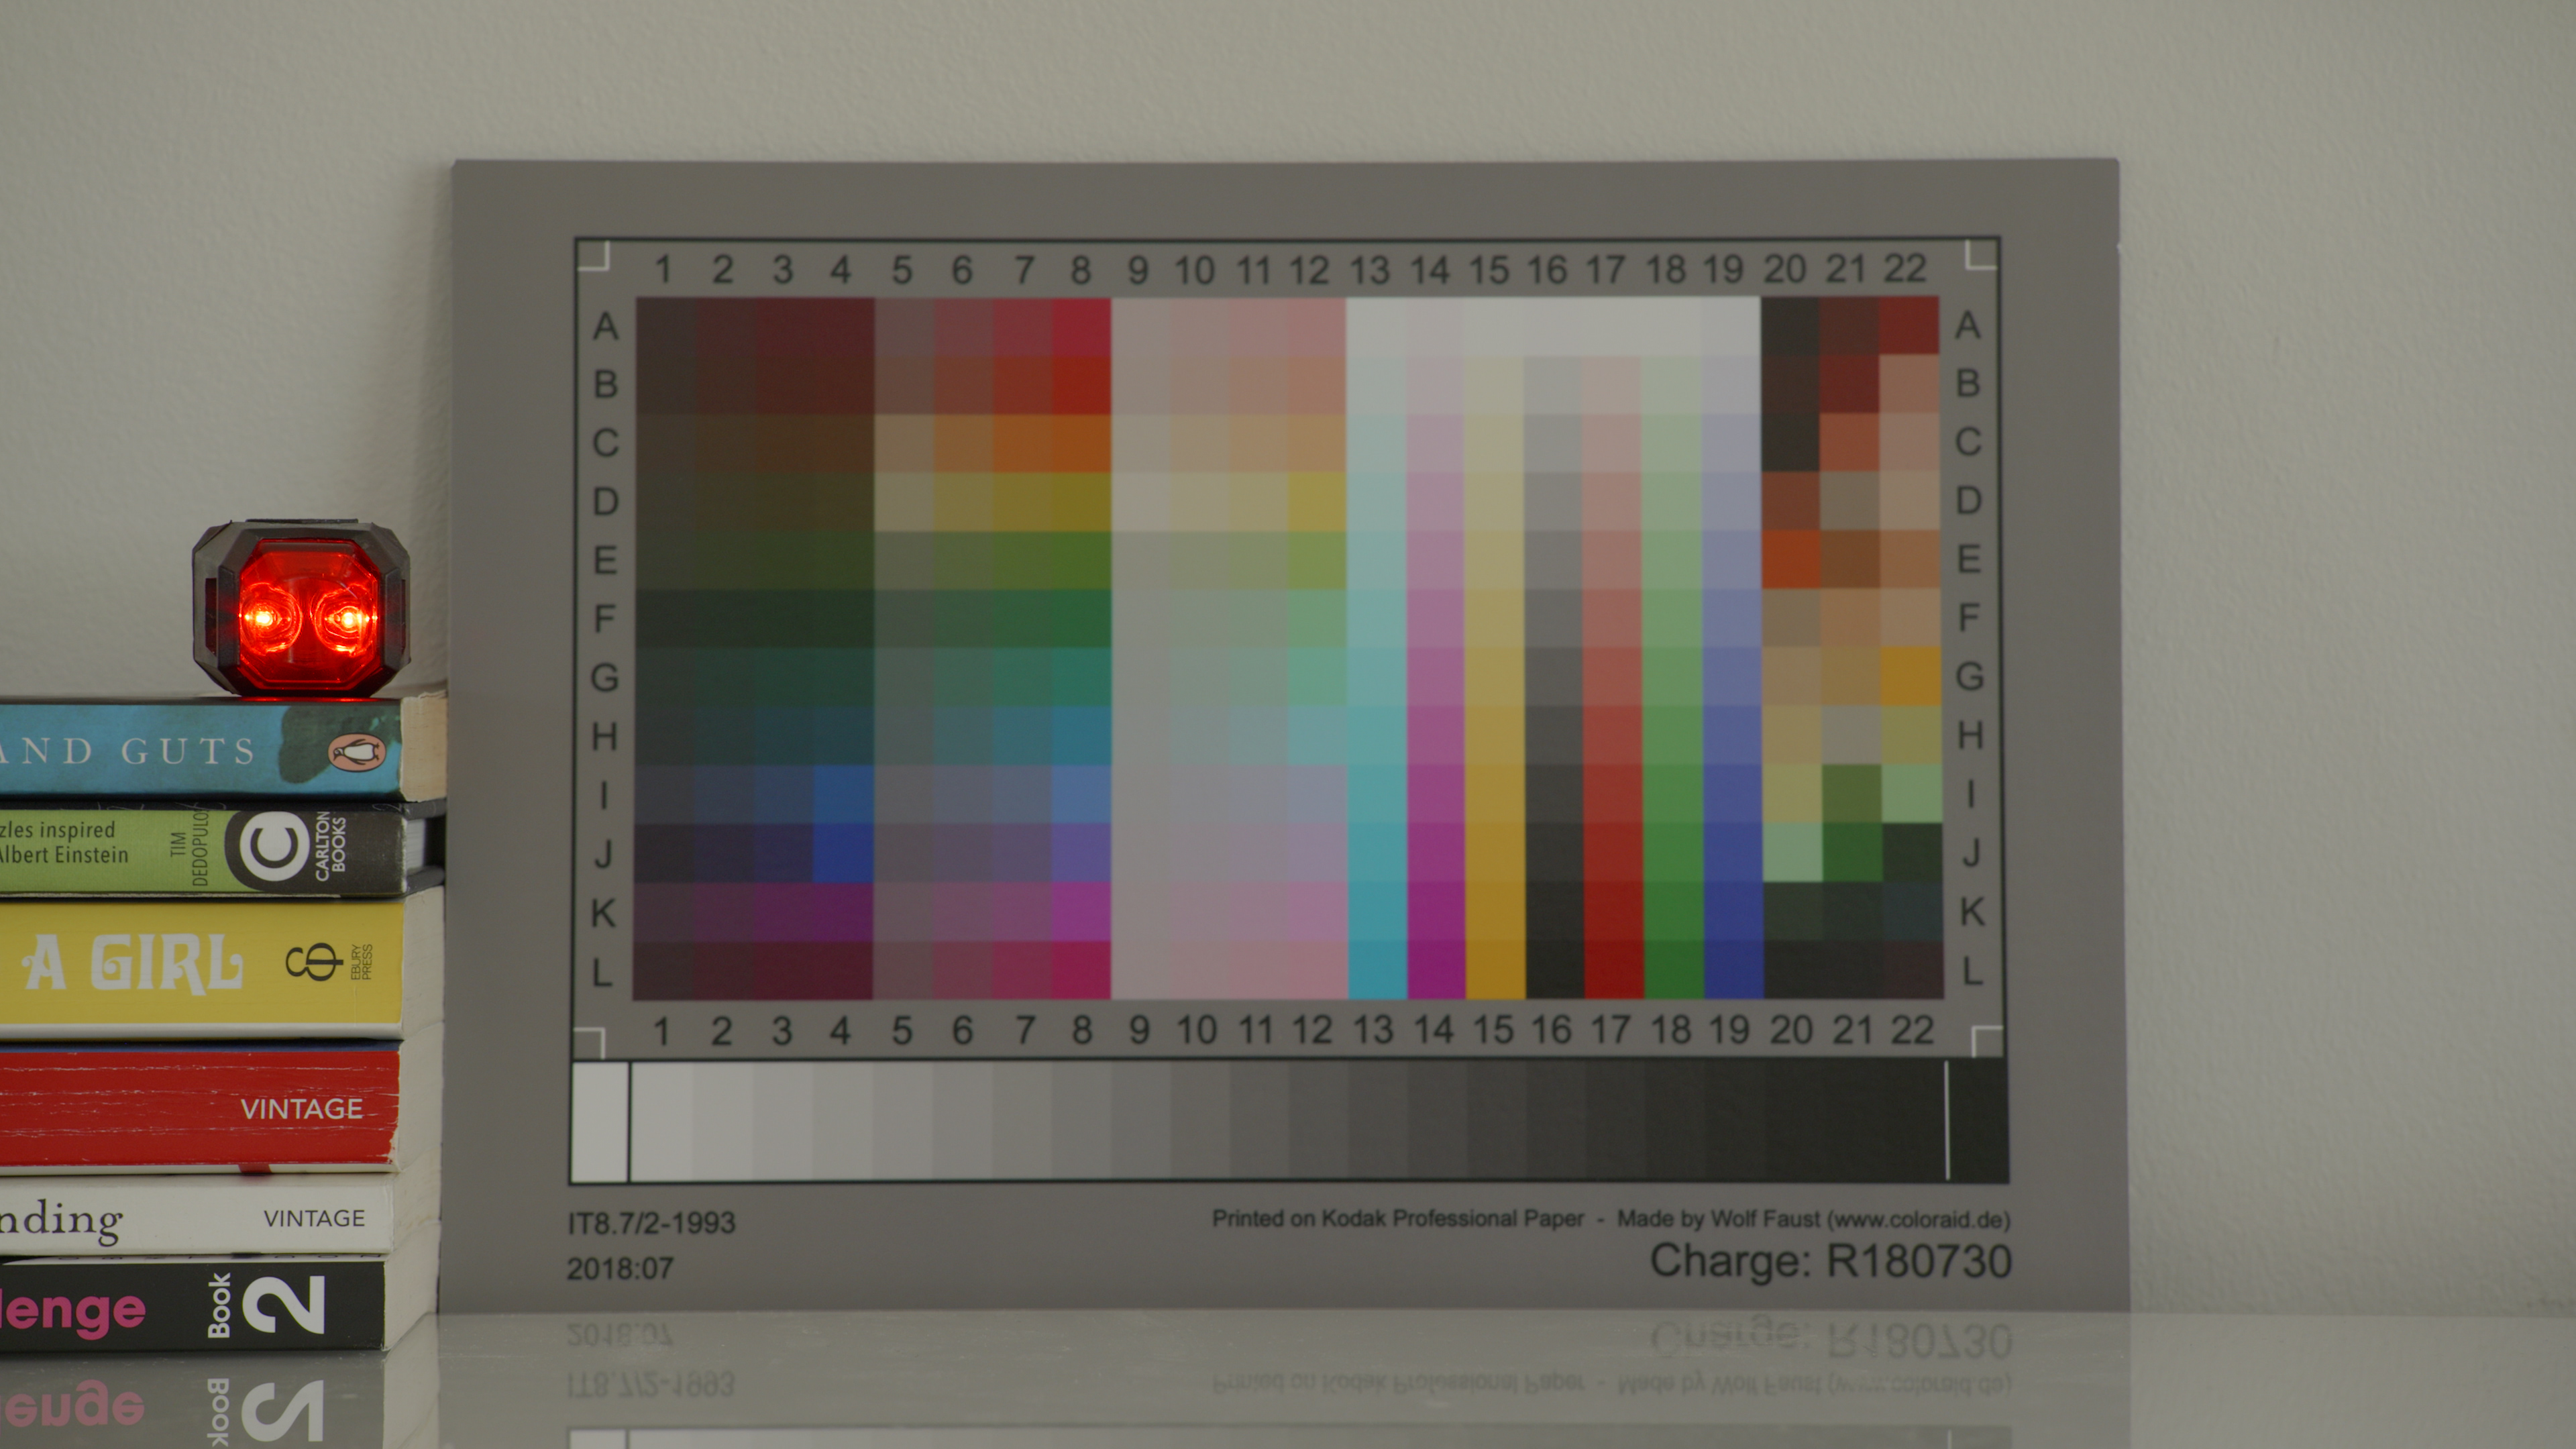Click the "nding" title on white spine

click(60, 1222)
